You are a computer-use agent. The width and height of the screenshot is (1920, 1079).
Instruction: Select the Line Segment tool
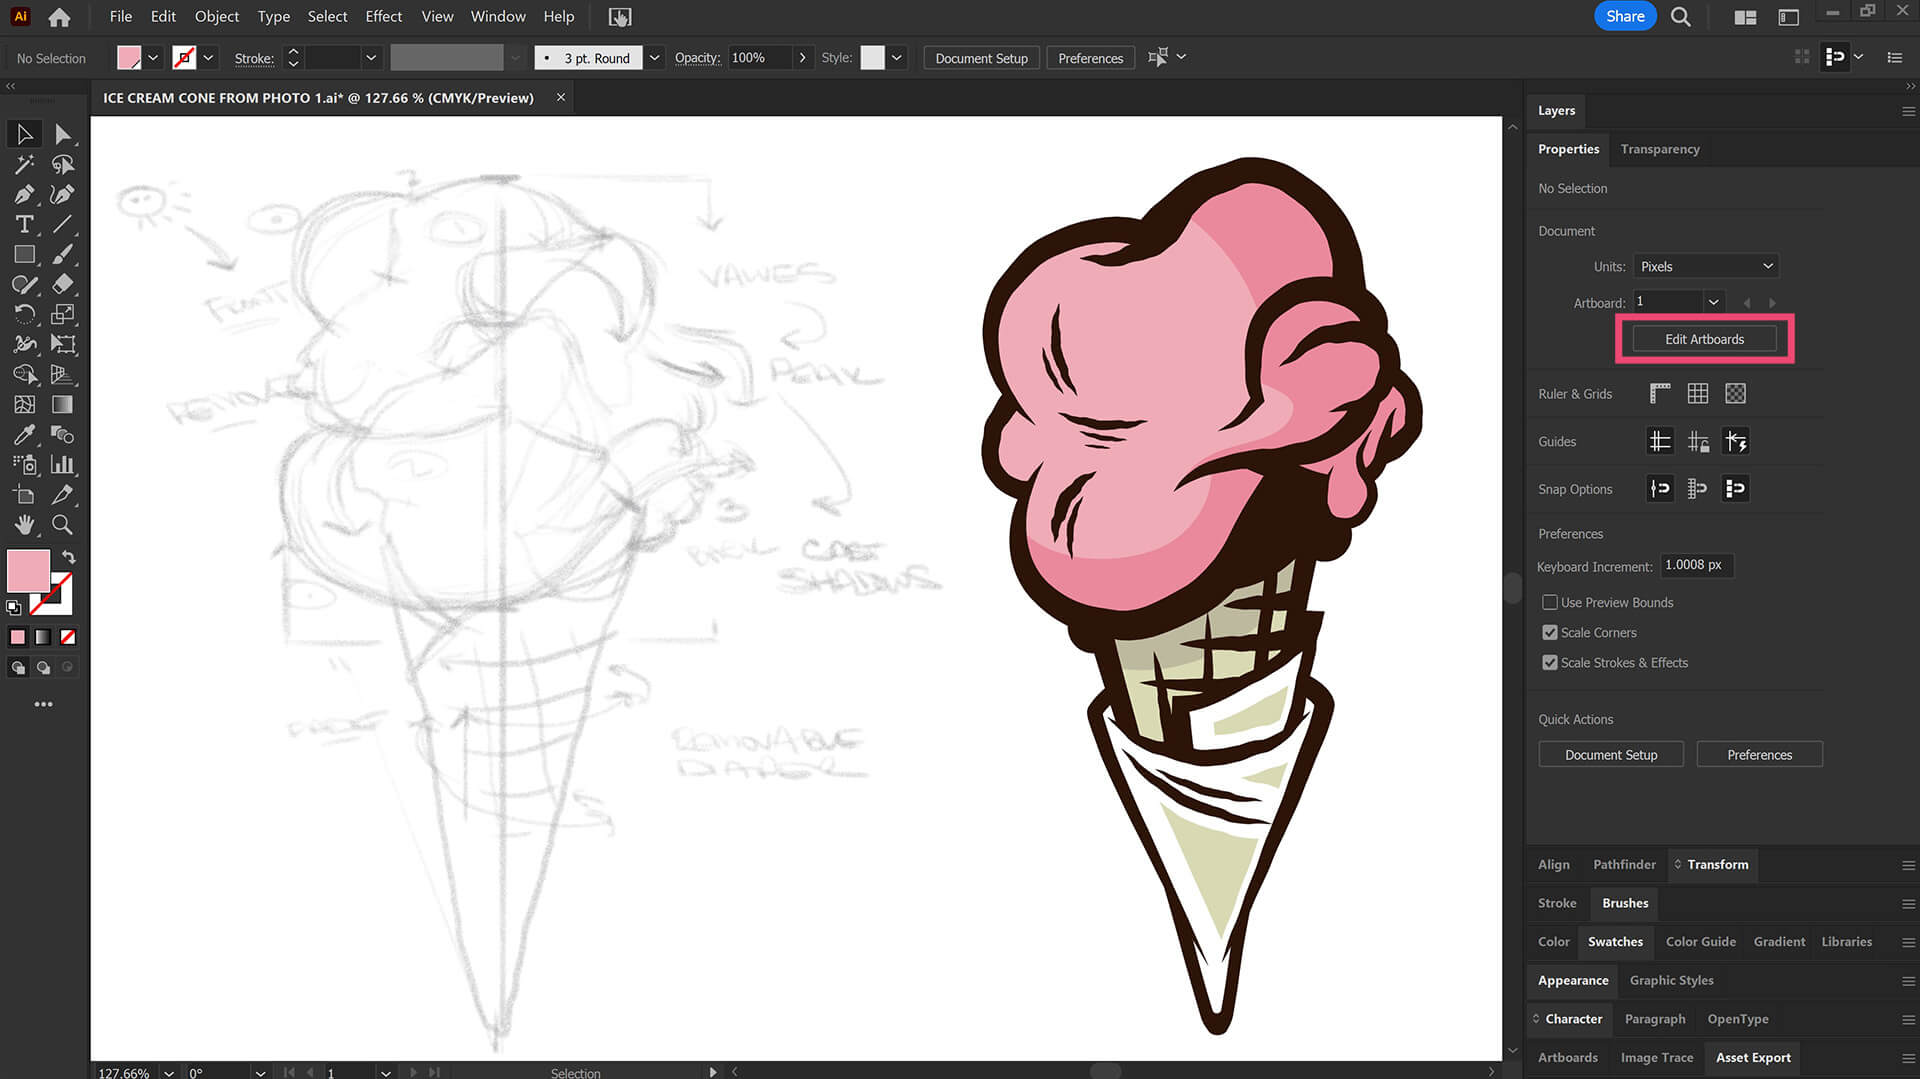(62, 224)
